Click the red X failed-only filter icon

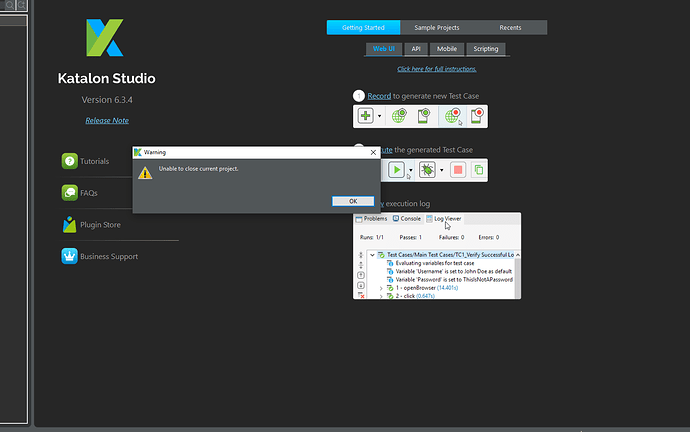(x=361, y=295)
